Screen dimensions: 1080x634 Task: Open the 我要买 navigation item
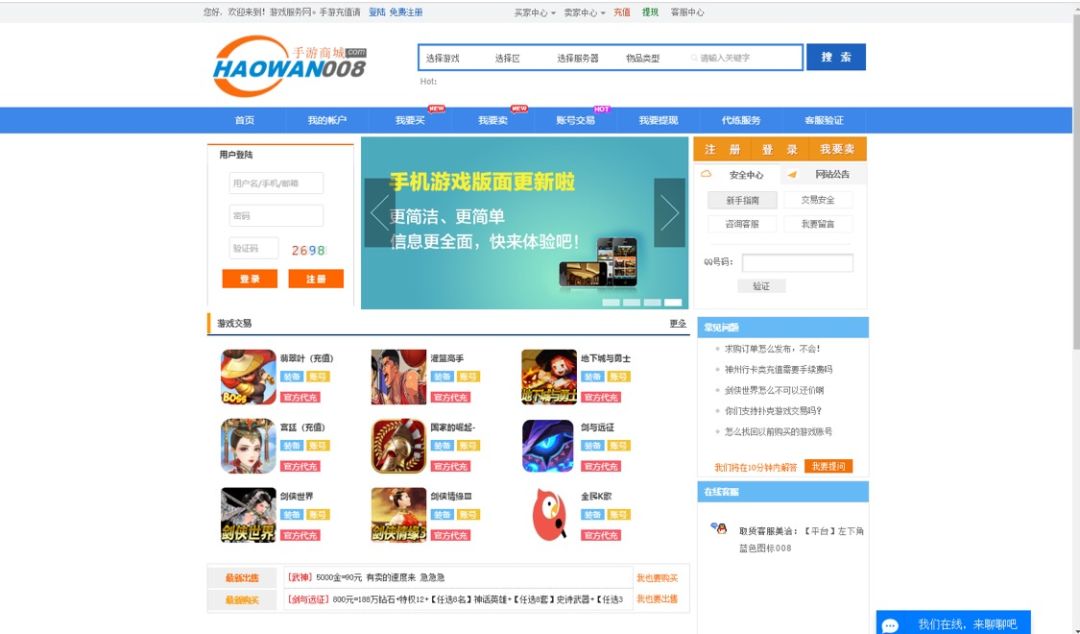(410, 120)
